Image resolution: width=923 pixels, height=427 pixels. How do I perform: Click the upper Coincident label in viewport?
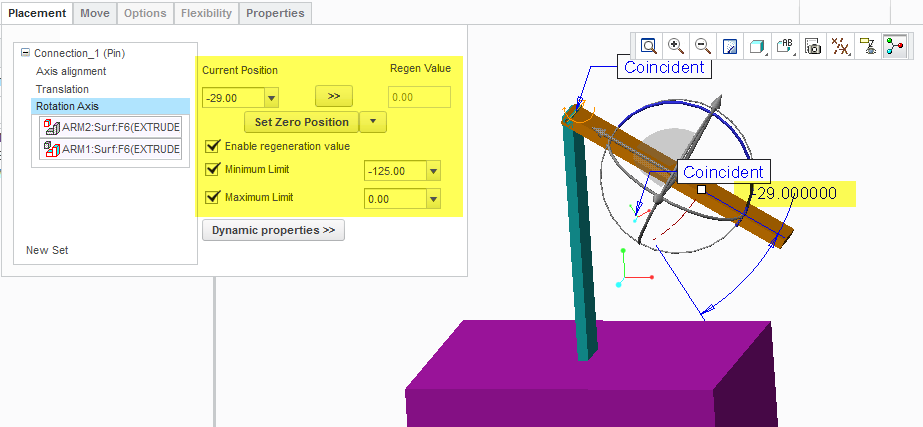point(664,67)
